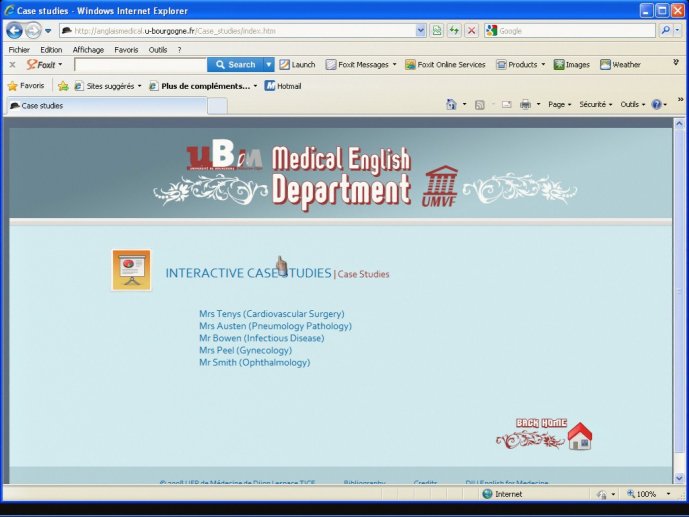Click the Foxit Launch button
Image resolution: width=689 pixels, height=517 pixels.
coord(297,65)
